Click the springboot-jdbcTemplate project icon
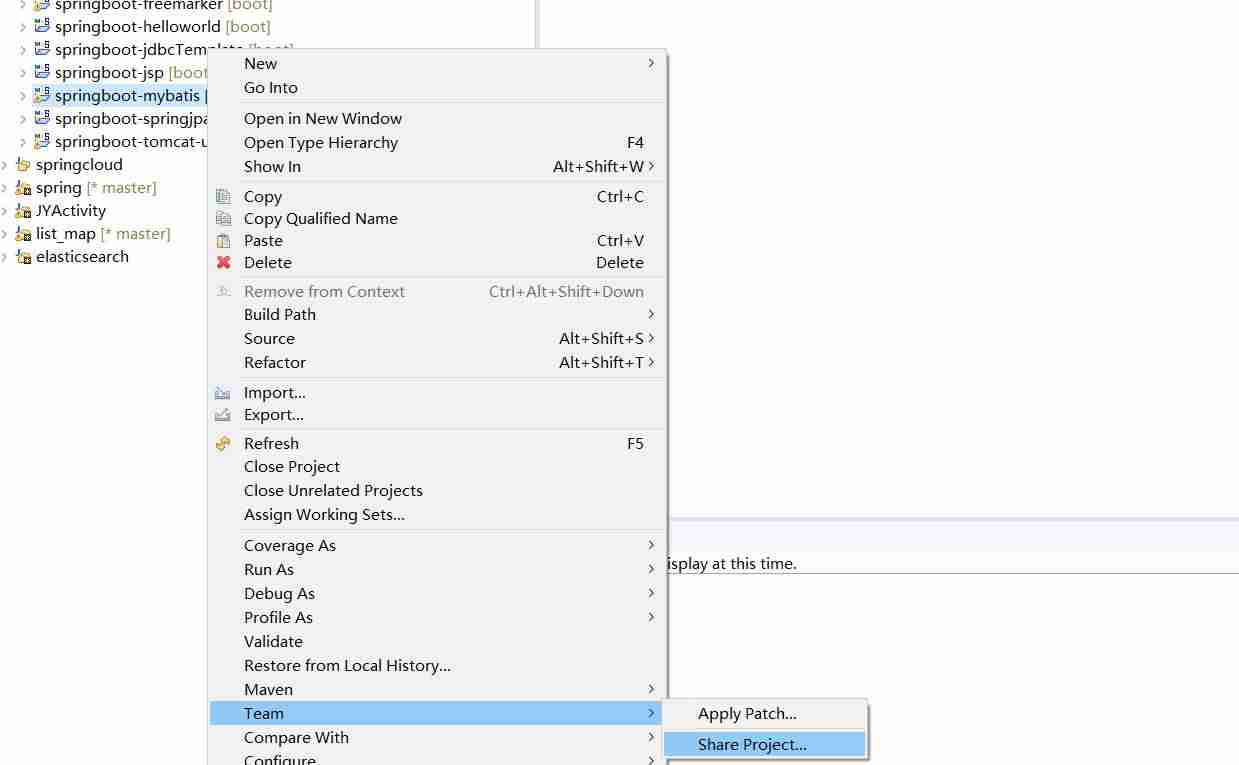The height and width of the screenshot is (765, 1239). 42,49
